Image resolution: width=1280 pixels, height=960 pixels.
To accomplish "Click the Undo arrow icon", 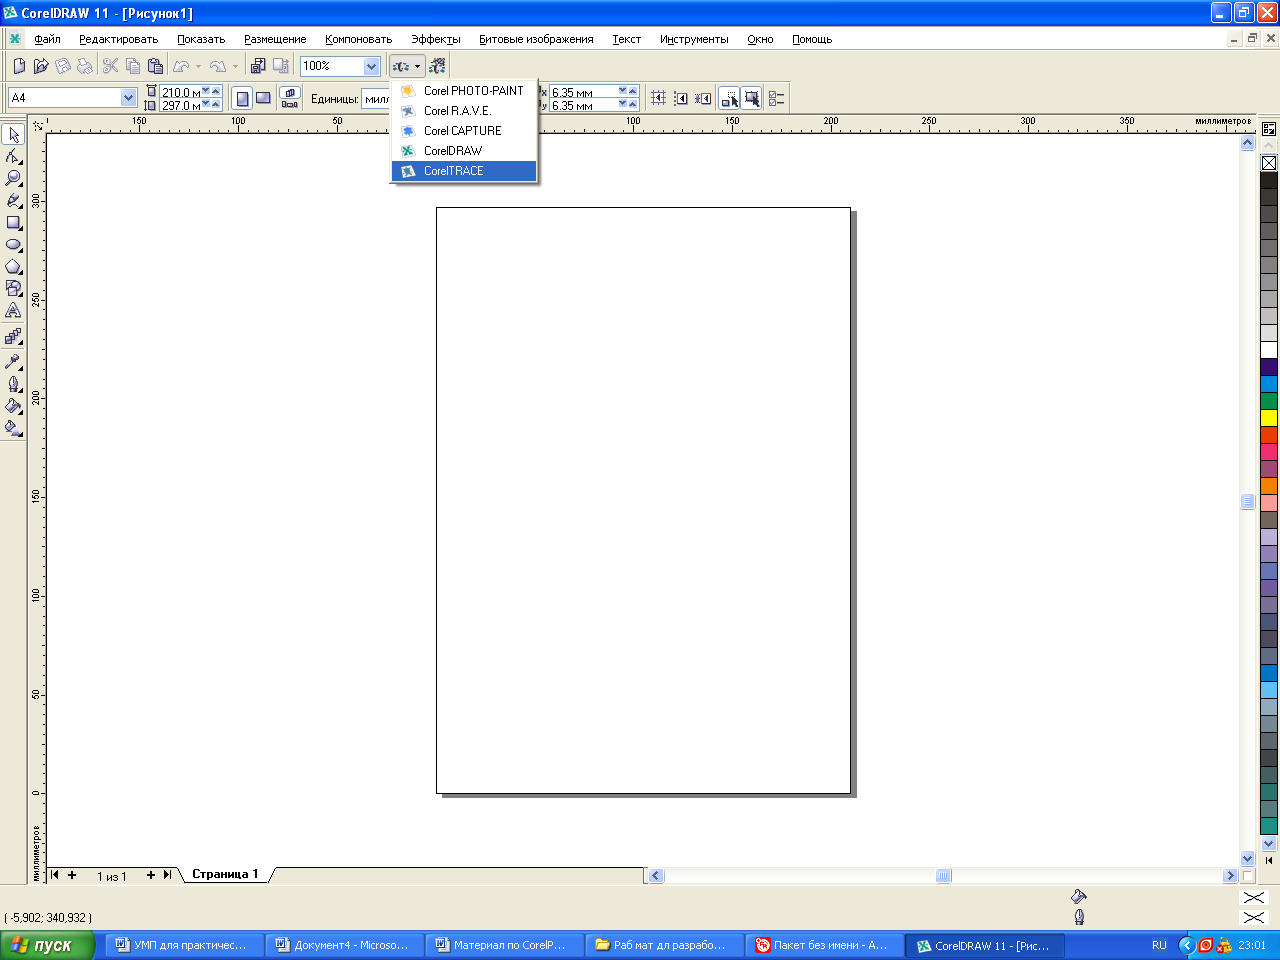I will tap(181, 66).
